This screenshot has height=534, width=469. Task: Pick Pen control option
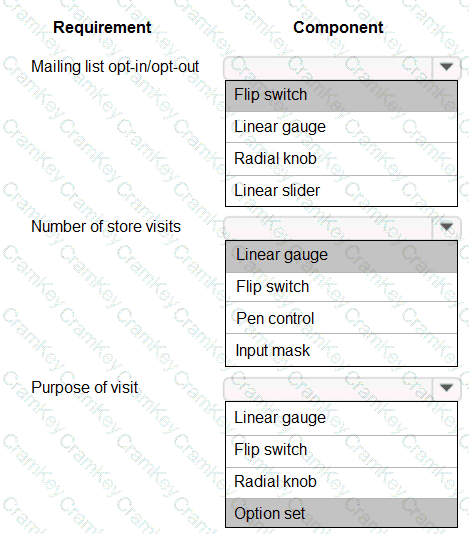(341, 318)
